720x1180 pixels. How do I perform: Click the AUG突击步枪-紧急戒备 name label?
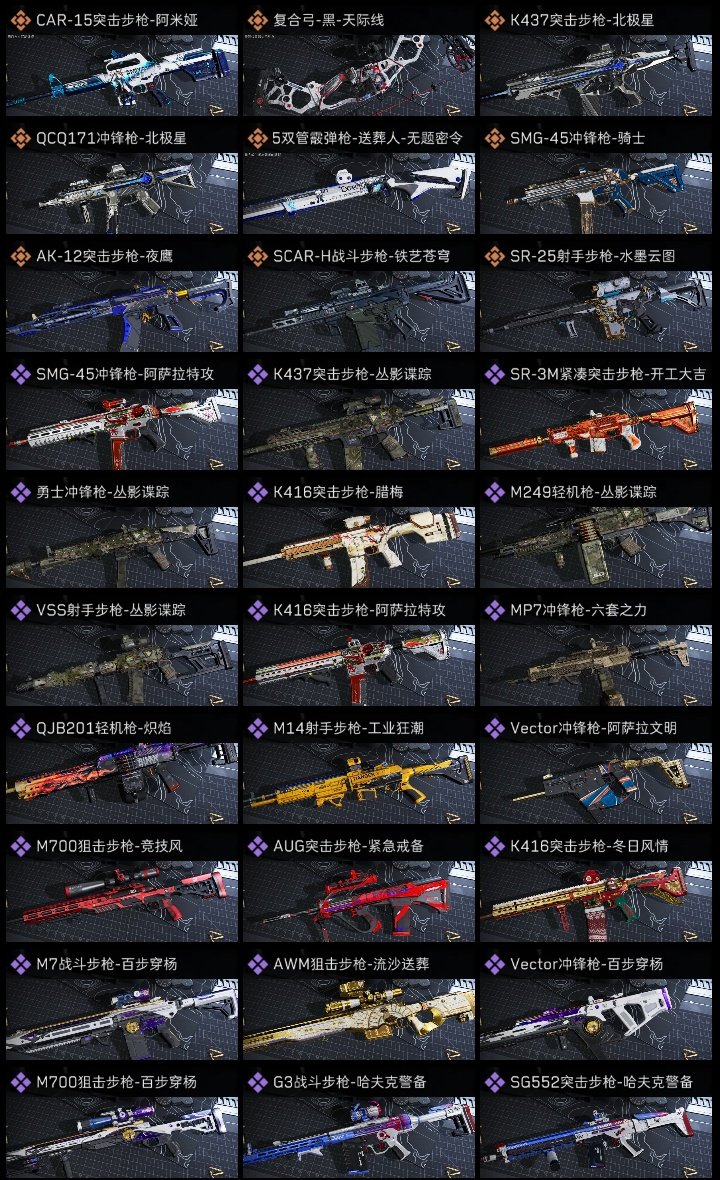click(348, 846)
